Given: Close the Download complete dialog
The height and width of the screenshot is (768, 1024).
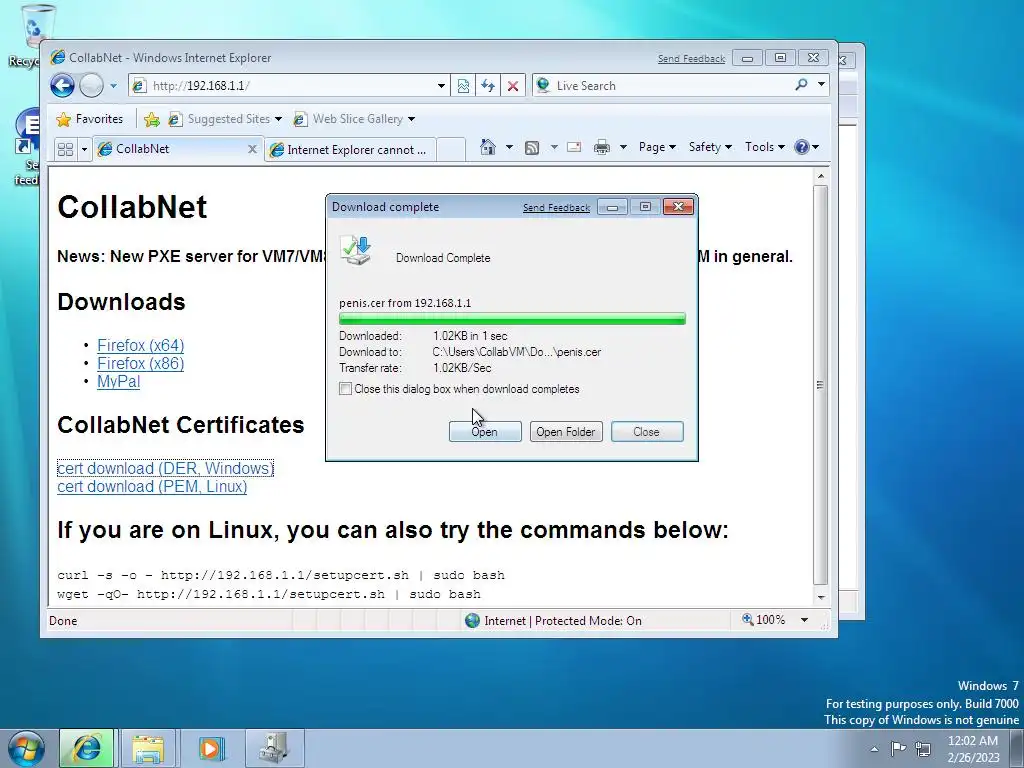Looking at the screenshot, I should 647,432.
